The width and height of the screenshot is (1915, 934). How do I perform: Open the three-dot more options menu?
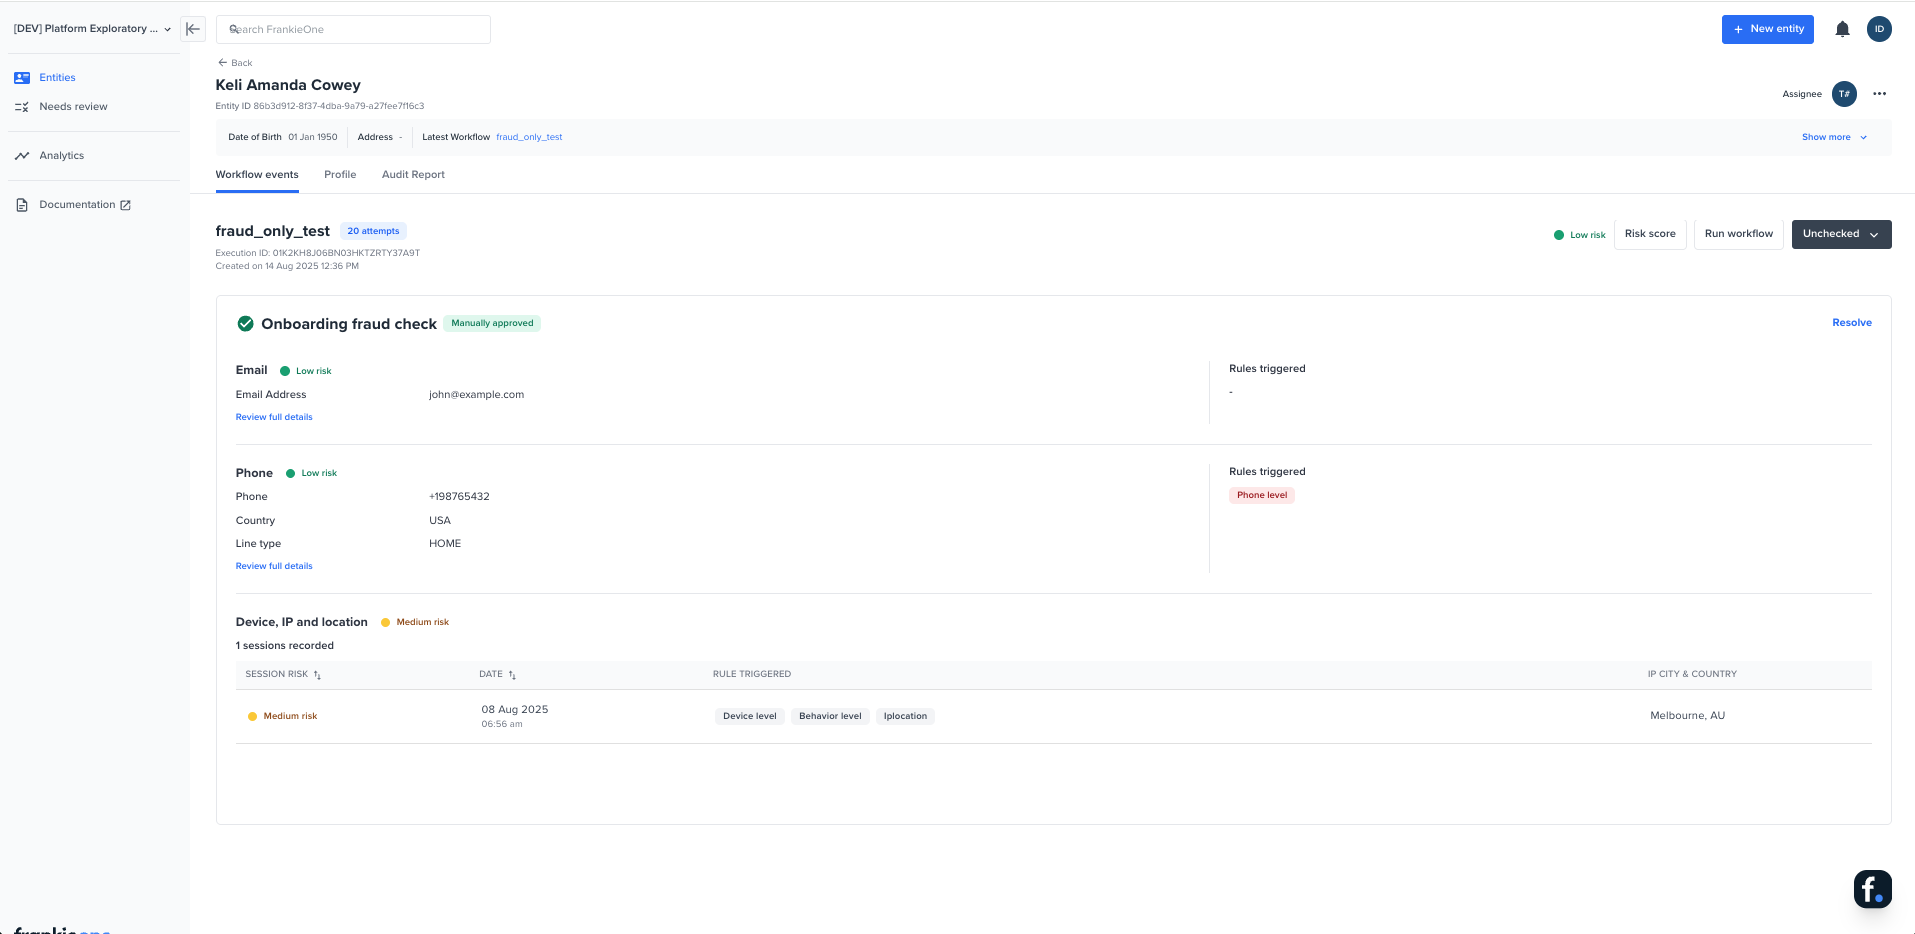click(x=1879, y=94)
